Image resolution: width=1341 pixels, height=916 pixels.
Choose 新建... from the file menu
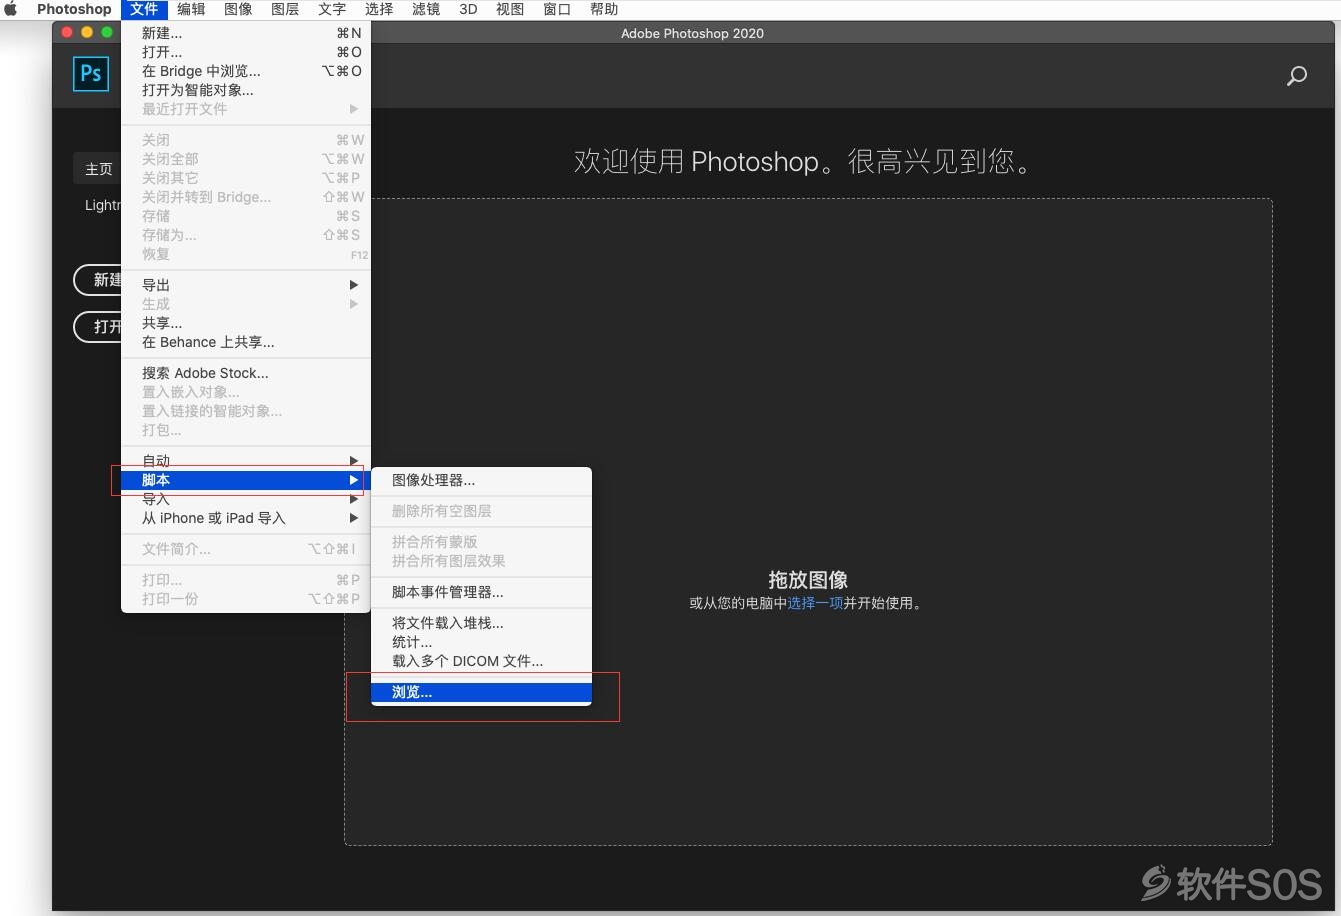[x=246, y=33]
